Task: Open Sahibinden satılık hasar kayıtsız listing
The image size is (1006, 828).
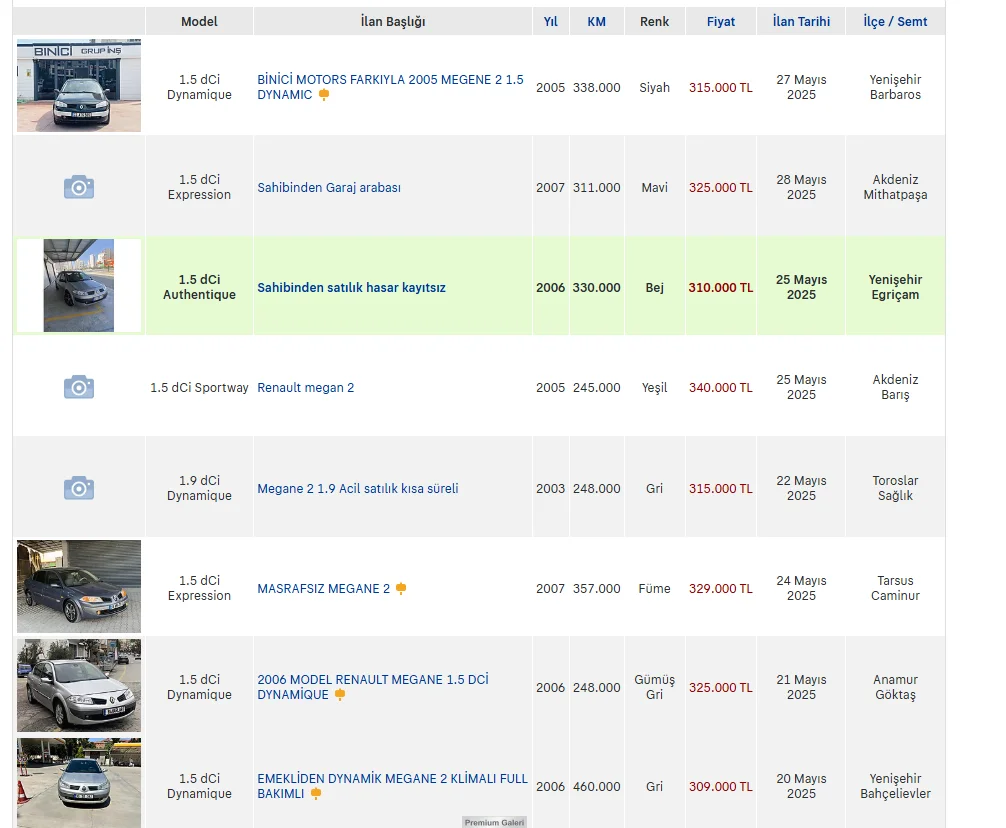Action: click(352, 287)
